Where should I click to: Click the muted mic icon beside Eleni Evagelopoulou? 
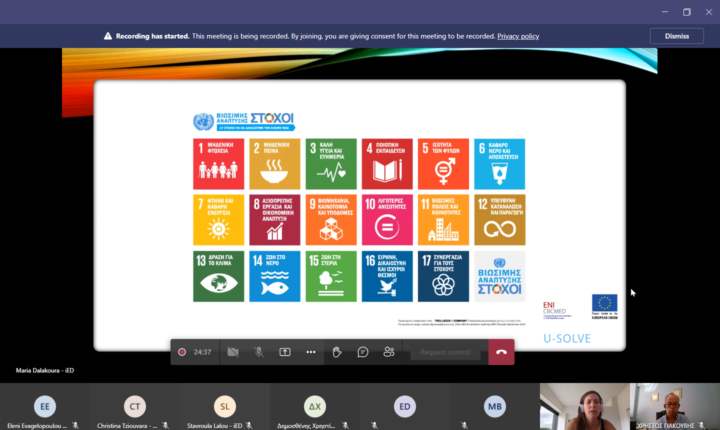click(x=75, y=426)
